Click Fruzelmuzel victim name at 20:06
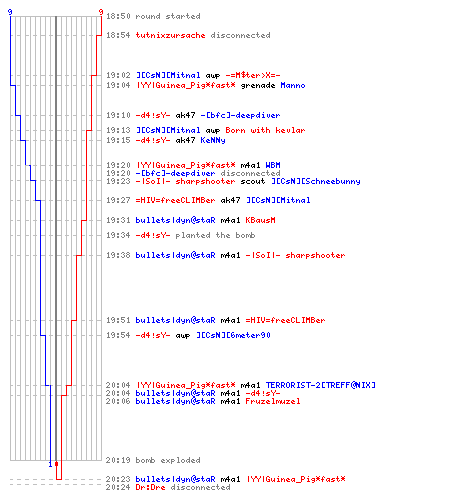Image resolution: width=450 pixels, height=500 pixels. point(273,401)
